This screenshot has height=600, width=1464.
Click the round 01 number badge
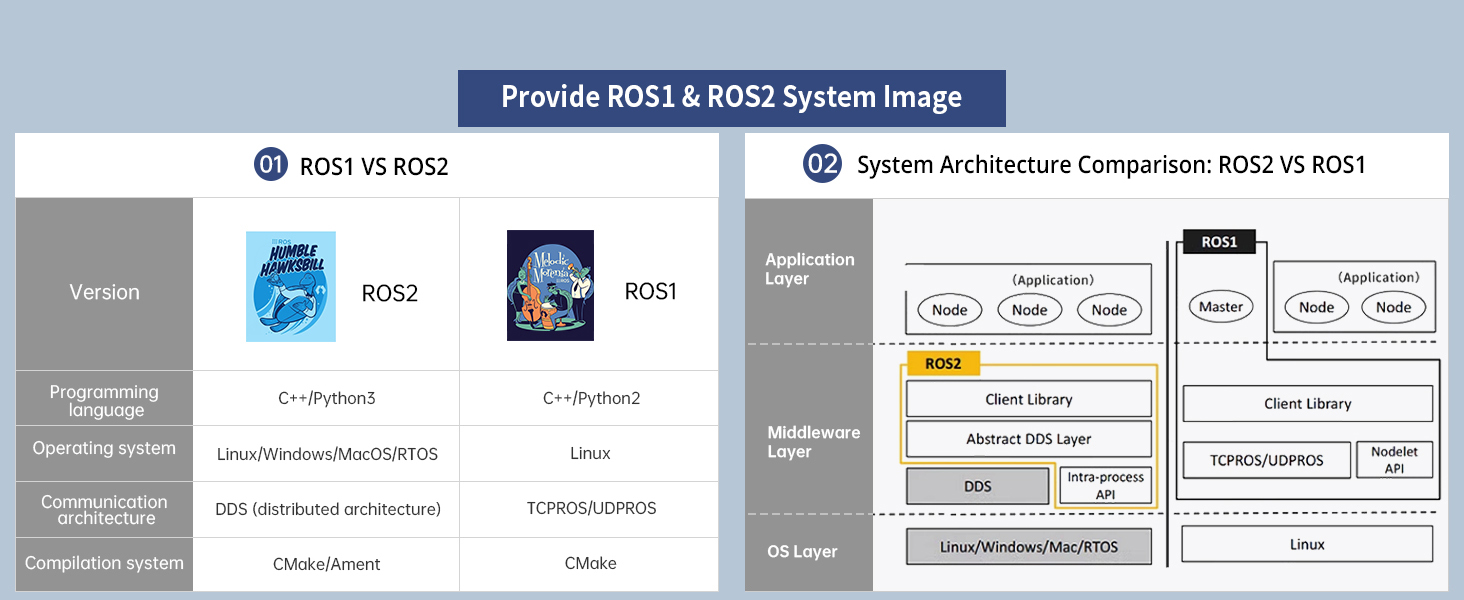(x=271, y=164)
